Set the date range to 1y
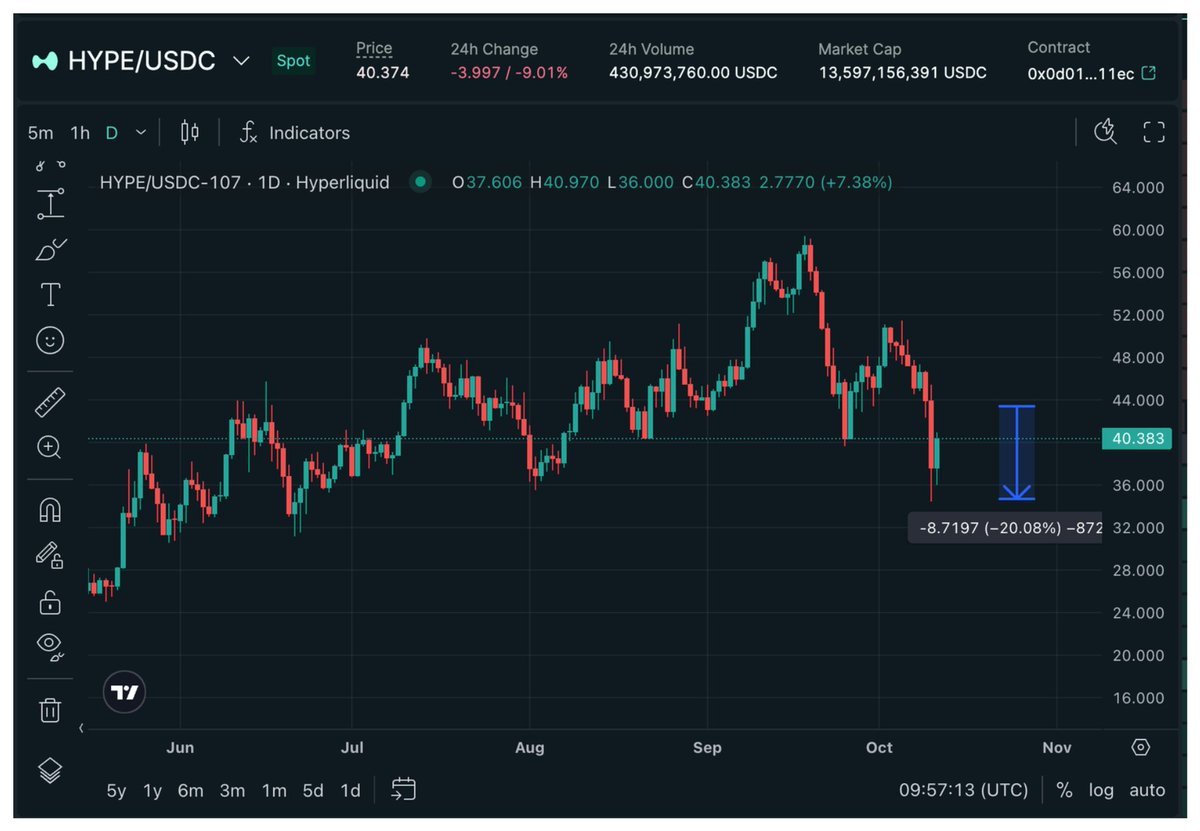The image size is (1200, 831). [152, 790]
